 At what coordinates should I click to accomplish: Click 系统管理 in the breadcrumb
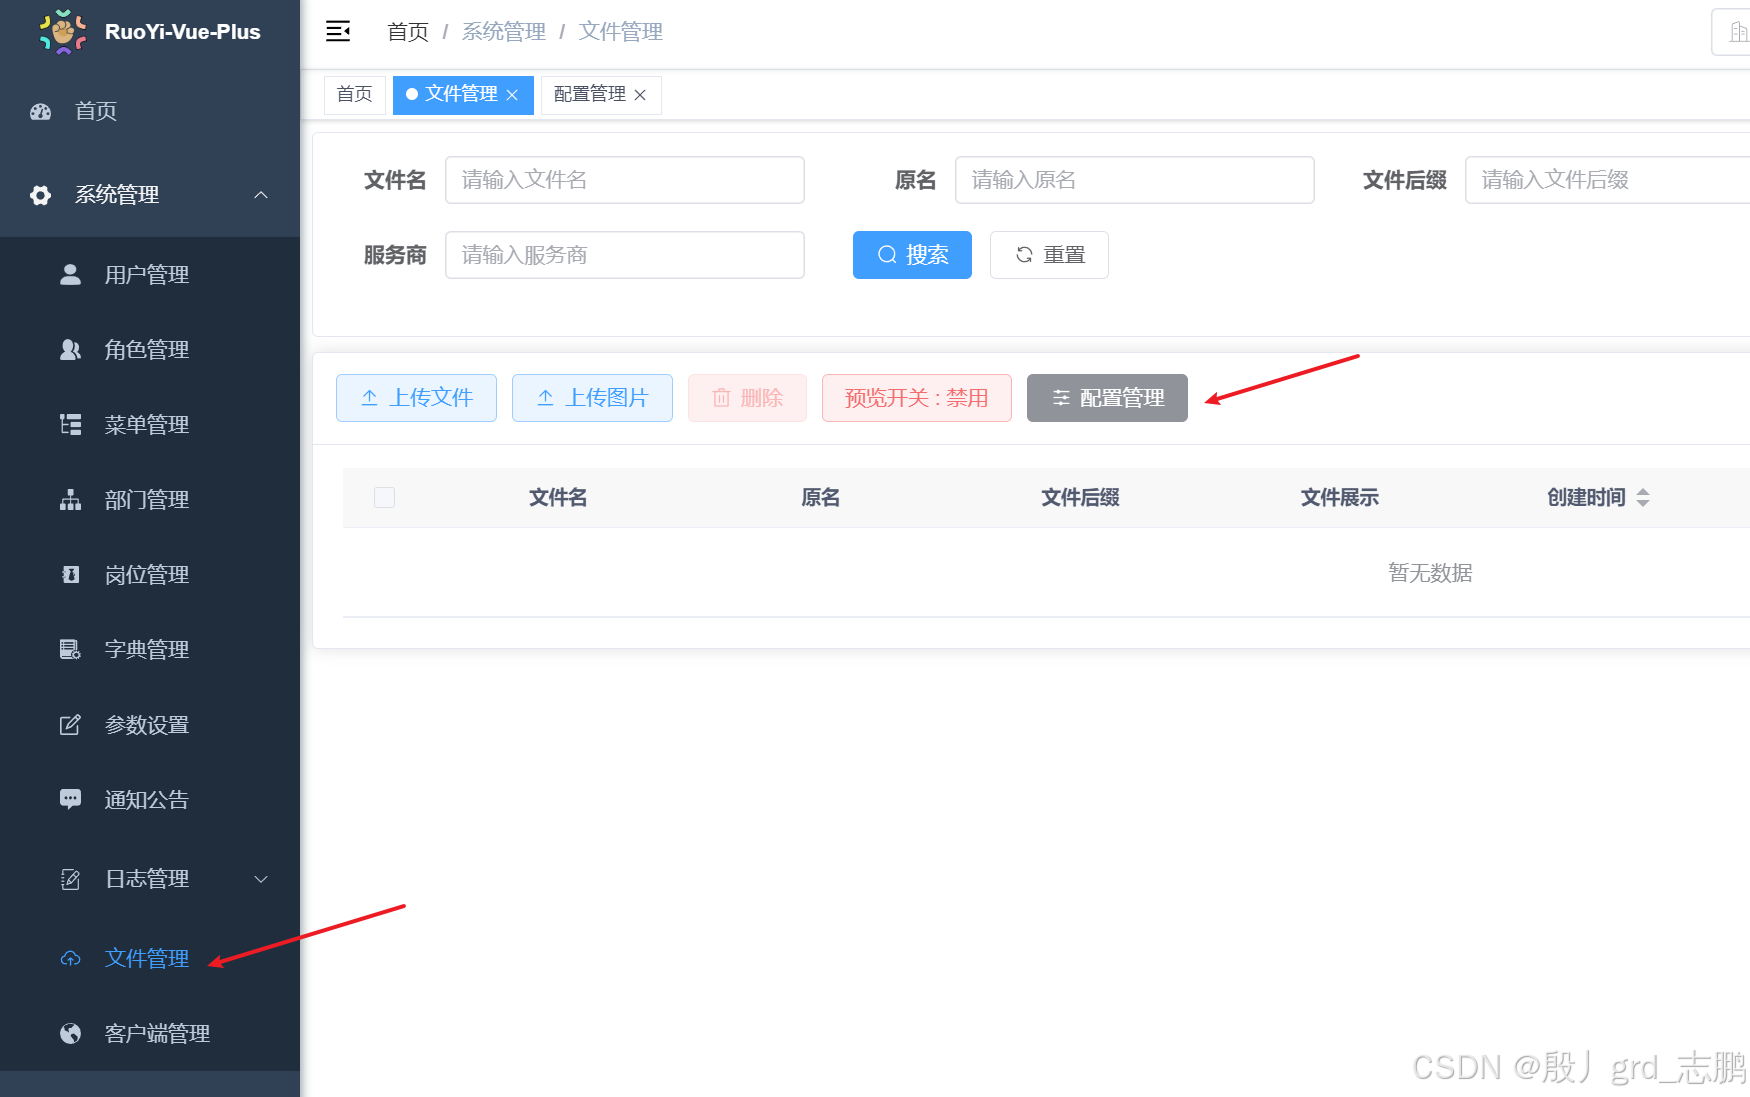click(x=504, y=32)
